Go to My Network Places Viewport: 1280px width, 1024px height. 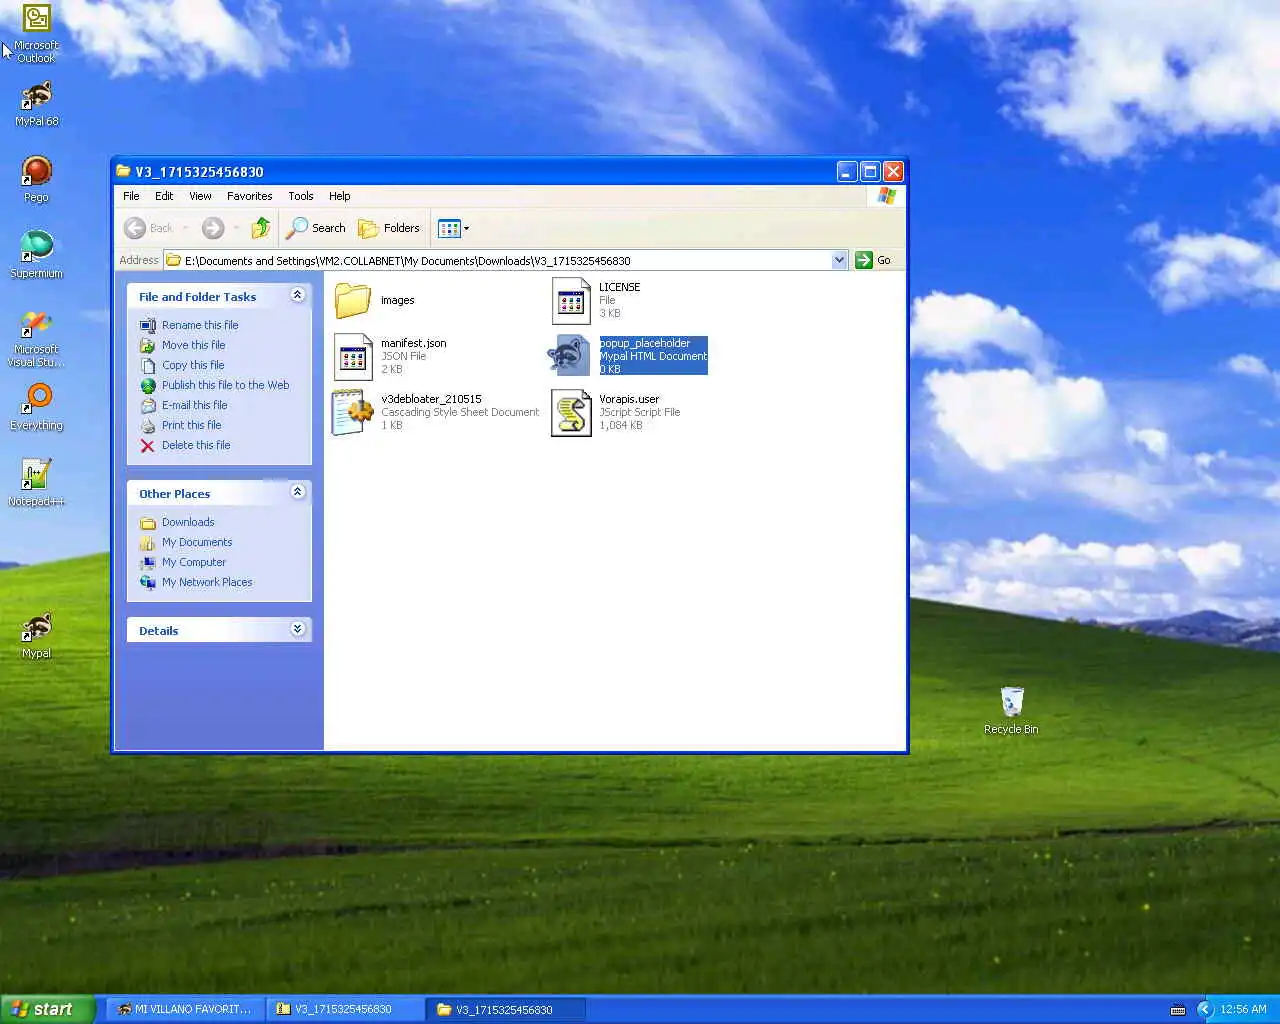click(207, 582)
